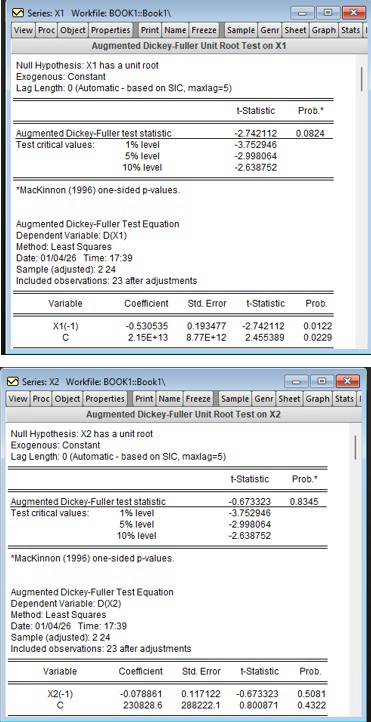Select ADF t-statistic -0.673323 in X2 test summary

pos(249,502)
